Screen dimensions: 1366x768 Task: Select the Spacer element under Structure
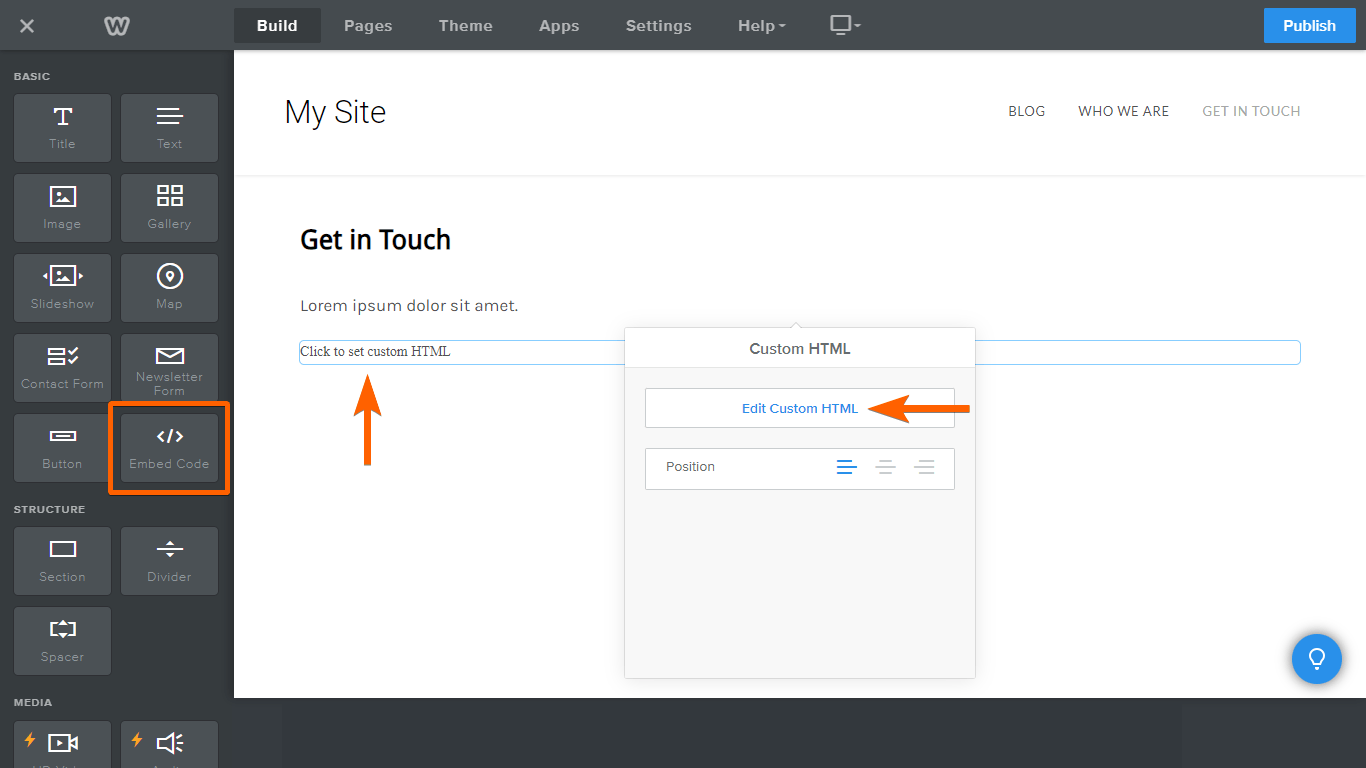click(x=62, y=640)
